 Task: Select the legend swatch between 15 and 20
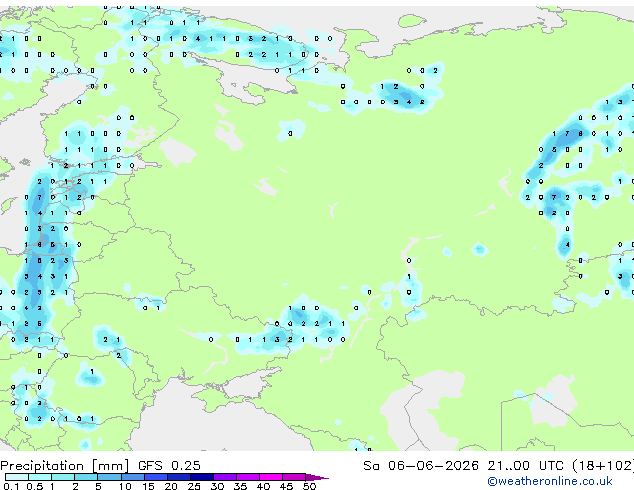(x=156, y=477)
